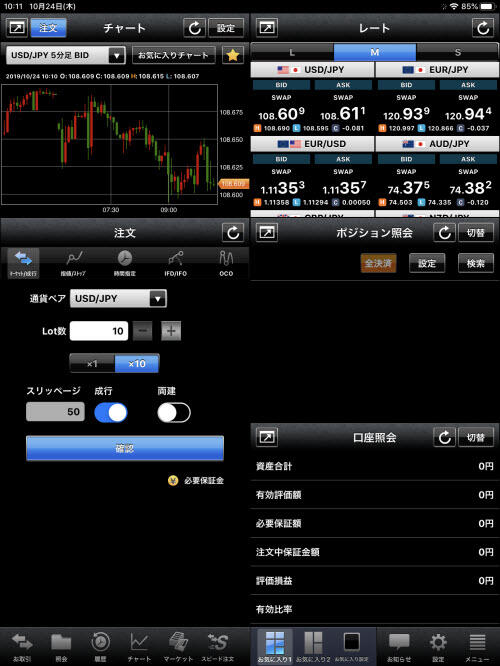Select the EUR/JPY ASK rate 120.944
The height and width of the screenshot is (666, 500).
pos(468,114)
